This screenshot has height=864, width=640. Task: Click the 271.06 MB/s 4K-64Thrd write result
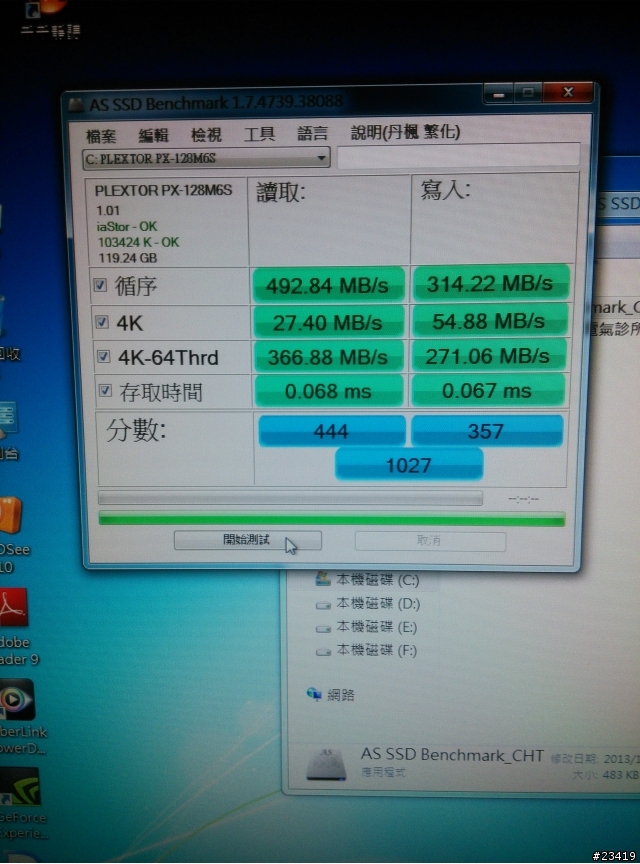point(488,355)
